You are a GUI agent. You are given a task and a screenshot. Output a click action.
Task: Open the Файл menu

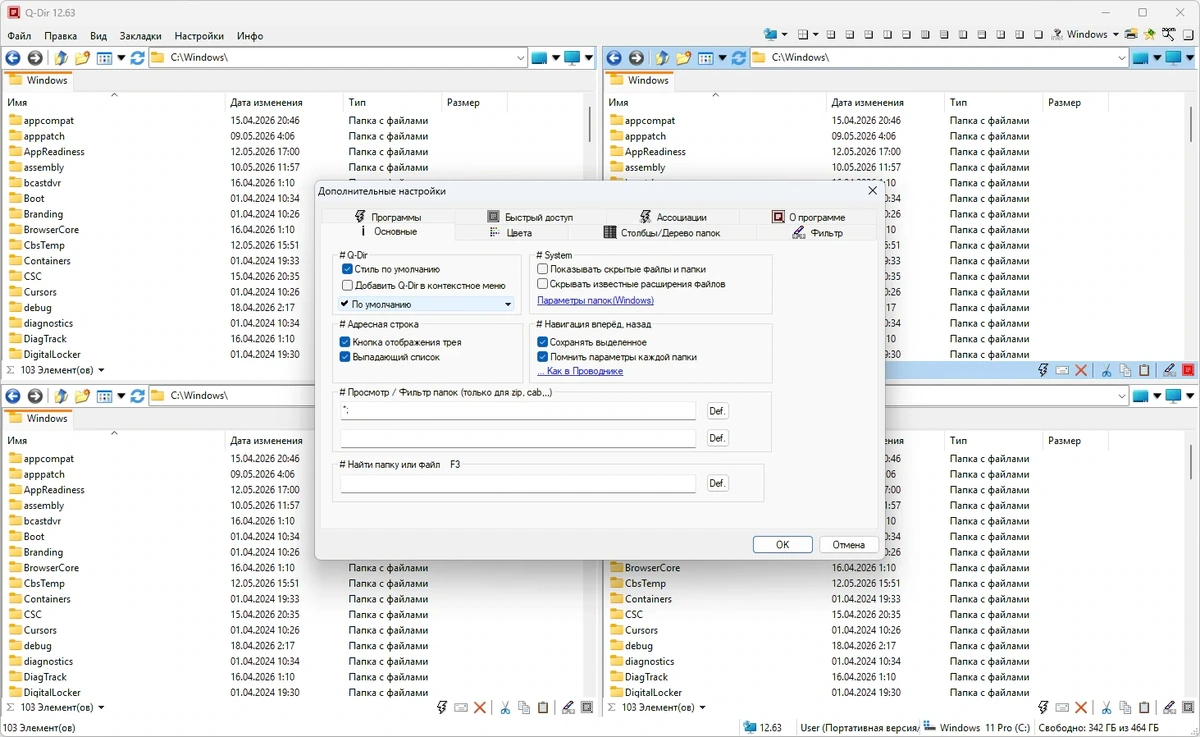[x=19, y=36]
